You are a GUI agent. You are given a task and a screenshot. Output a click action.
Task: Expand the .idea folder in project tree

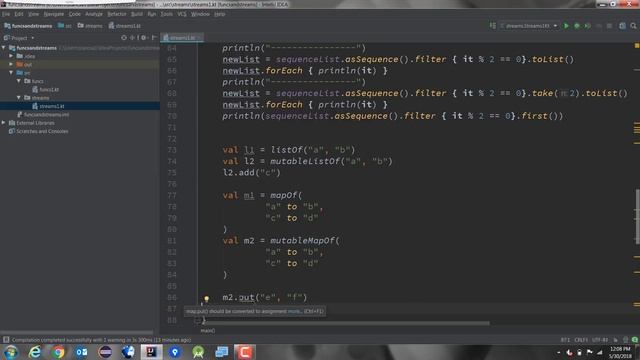click(x=11, y=56)
